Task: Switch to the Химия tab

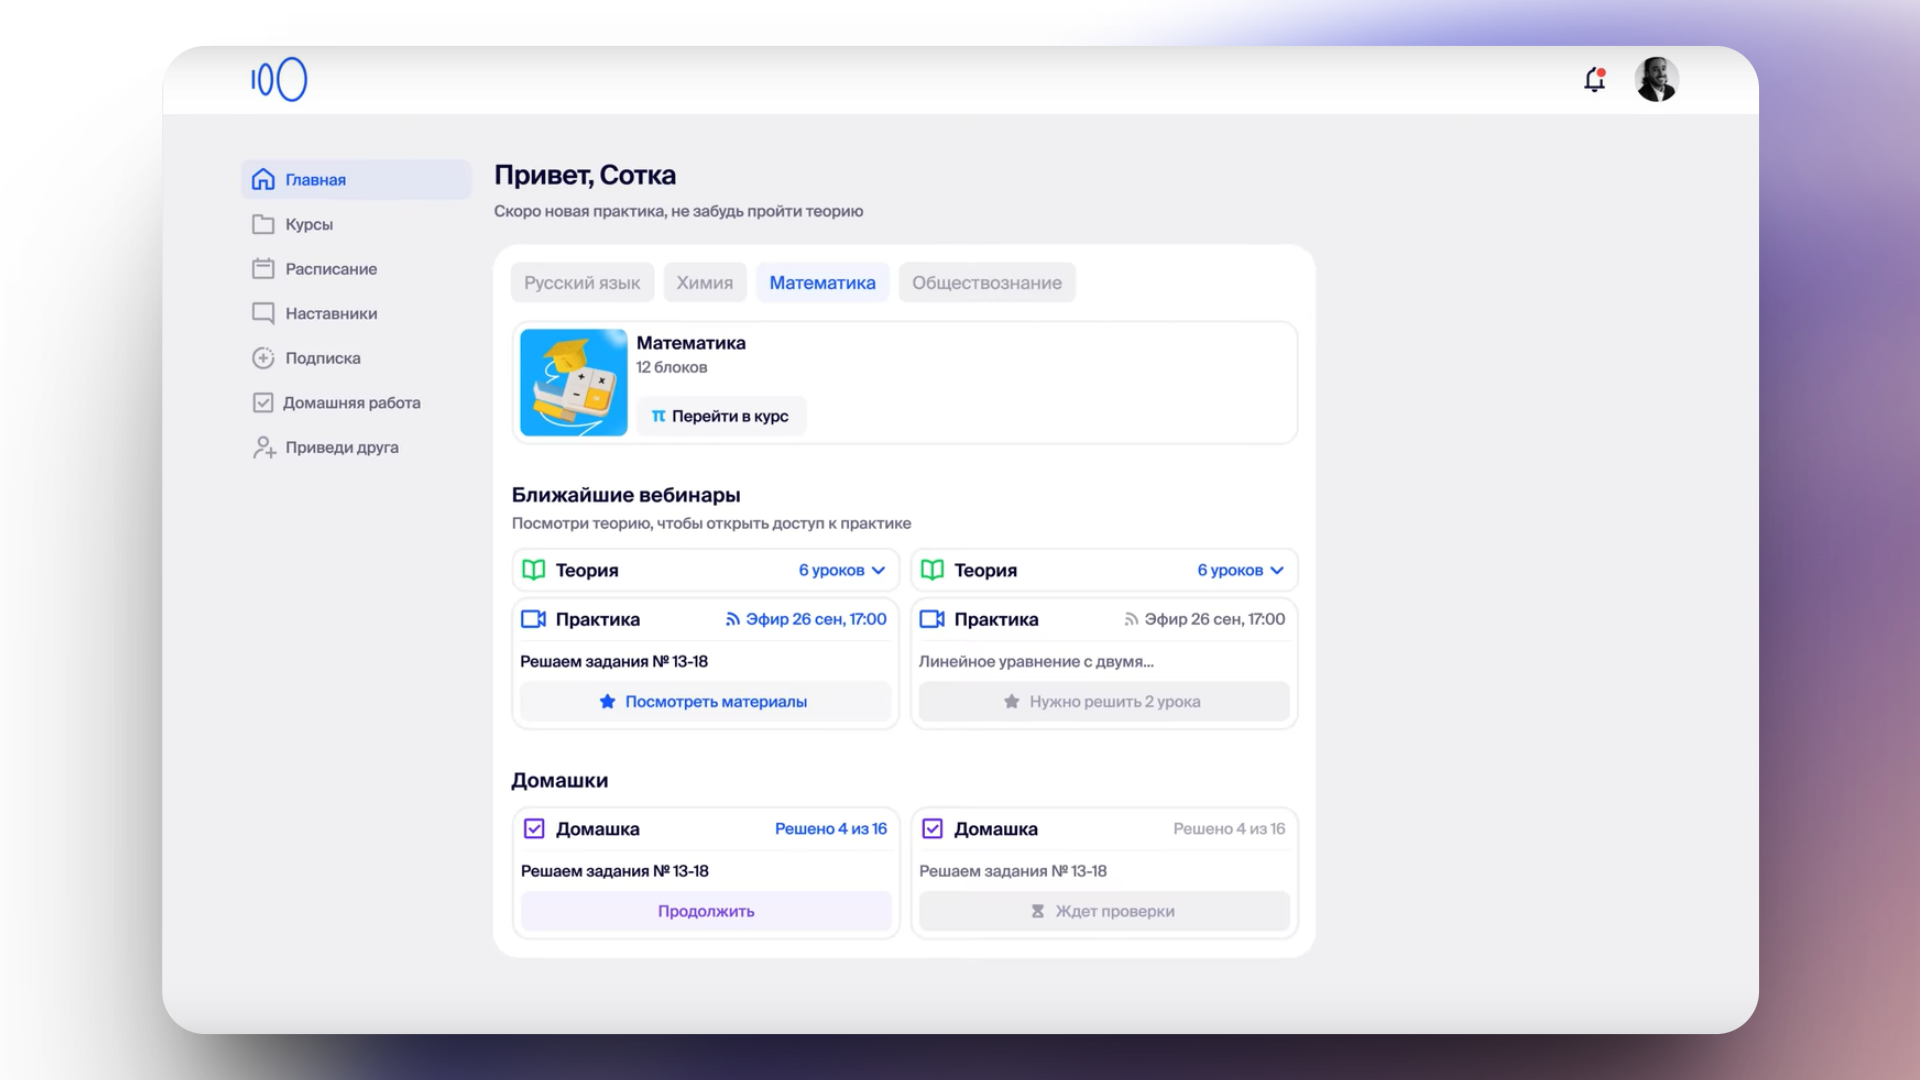Action: coord(704,282)
